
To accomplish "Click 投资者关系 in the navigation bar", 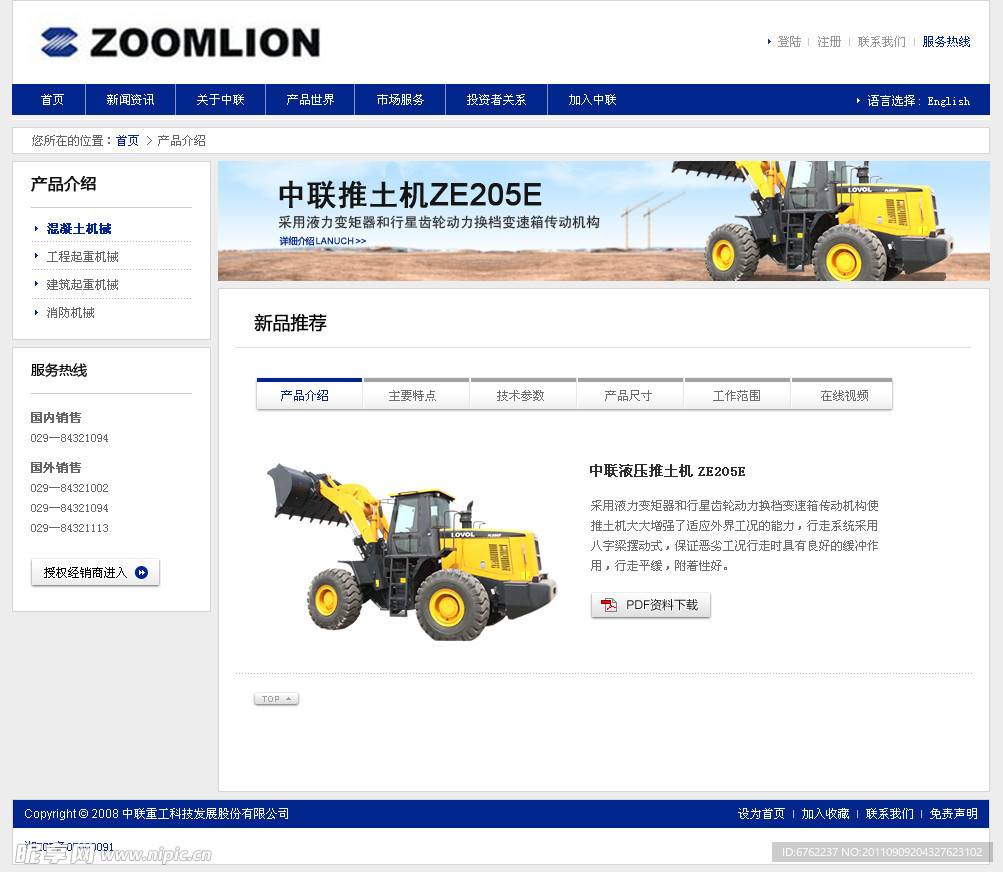I will click(496, 100).
